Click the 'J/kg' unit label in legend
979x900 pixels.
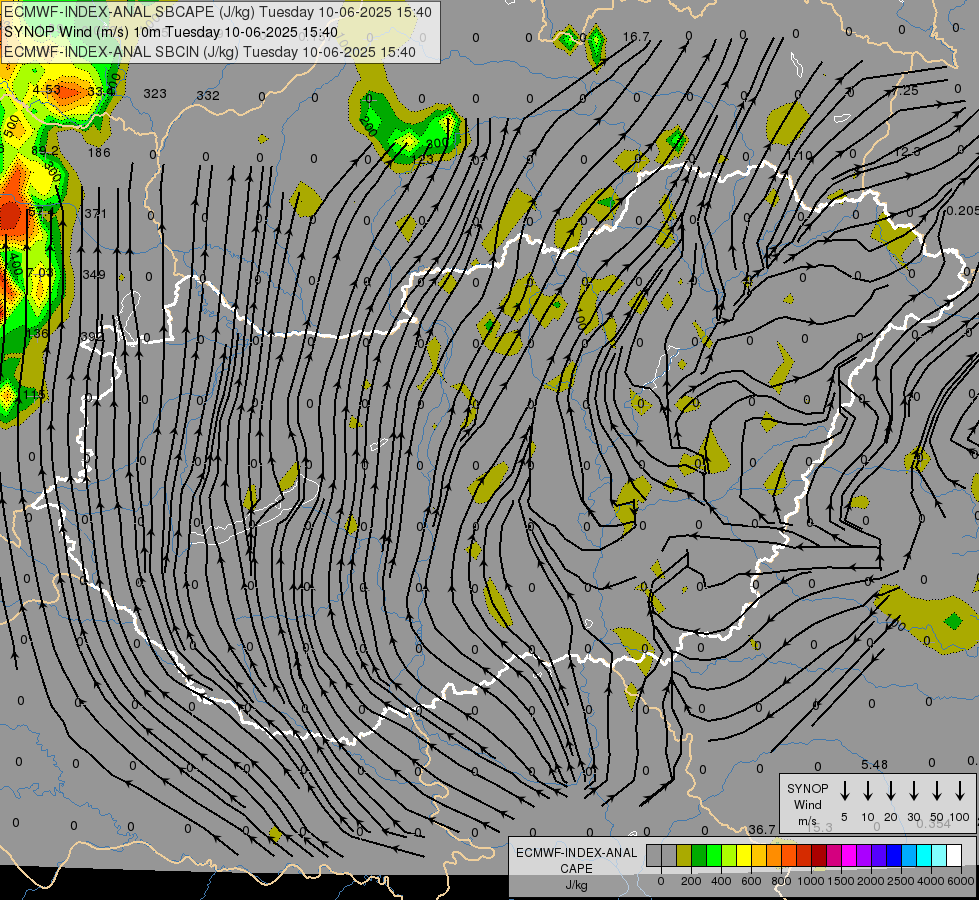click(x=576, y=885)
